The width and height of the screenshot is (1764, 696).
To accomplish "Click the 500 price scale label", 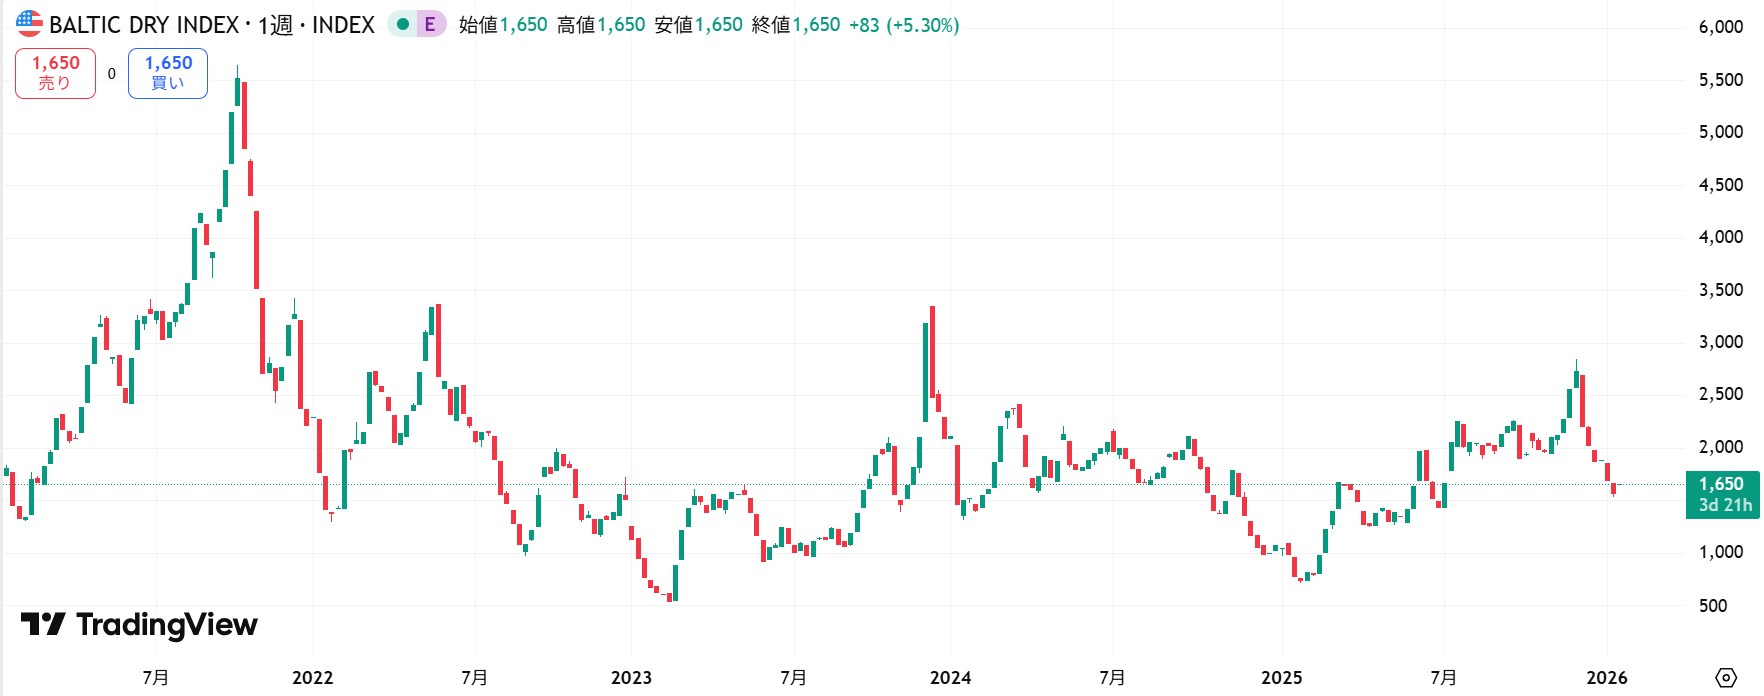I will (1712, 605).
